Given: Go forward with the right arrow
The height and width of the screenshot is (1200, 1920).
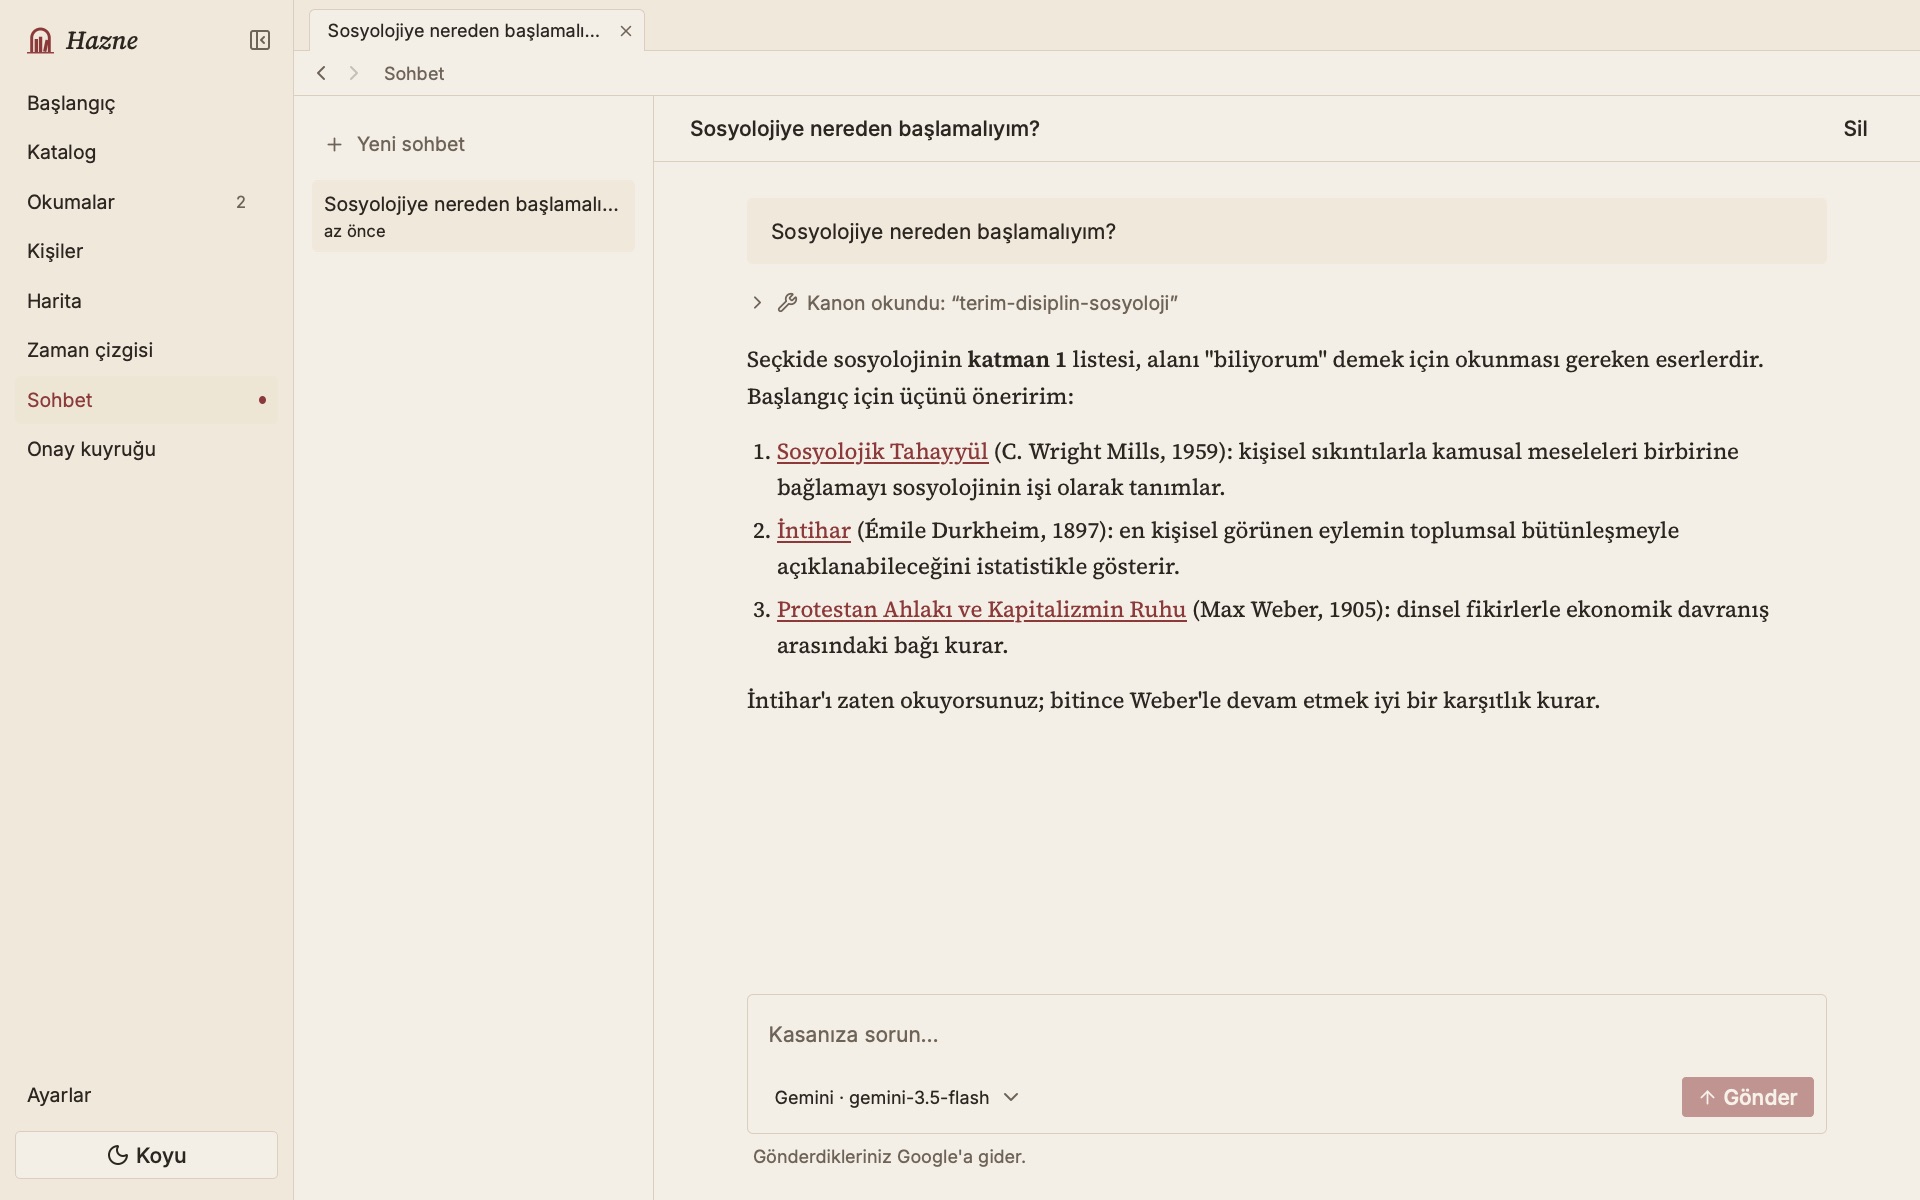Looking at the screenshot, I should [x=353, y=73].
